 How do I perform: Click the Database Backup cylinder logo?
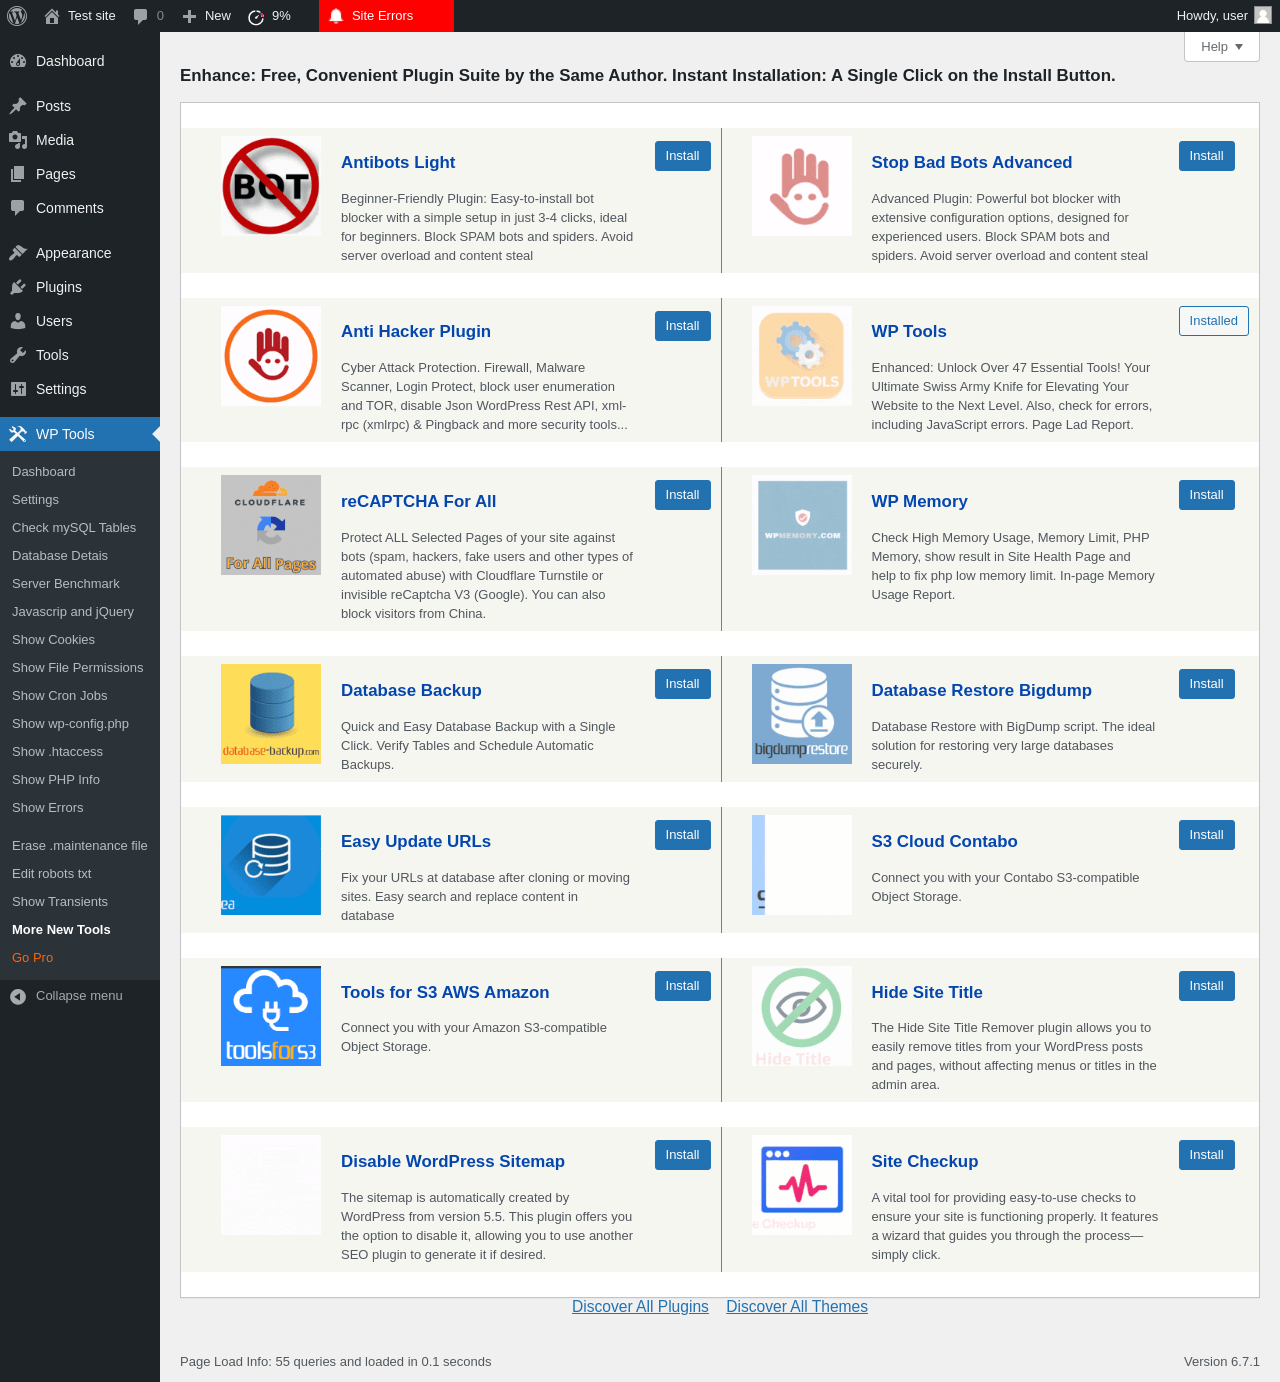click(271, 714)
